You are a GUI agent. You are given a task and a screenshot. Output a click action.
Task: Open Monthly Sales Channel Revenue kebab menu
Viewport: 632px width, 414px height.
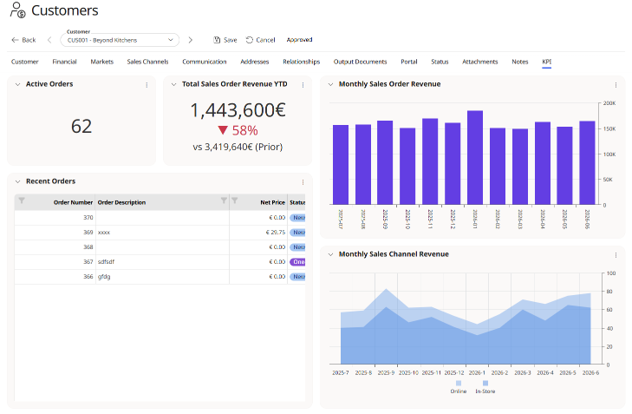tap(615, 255)
